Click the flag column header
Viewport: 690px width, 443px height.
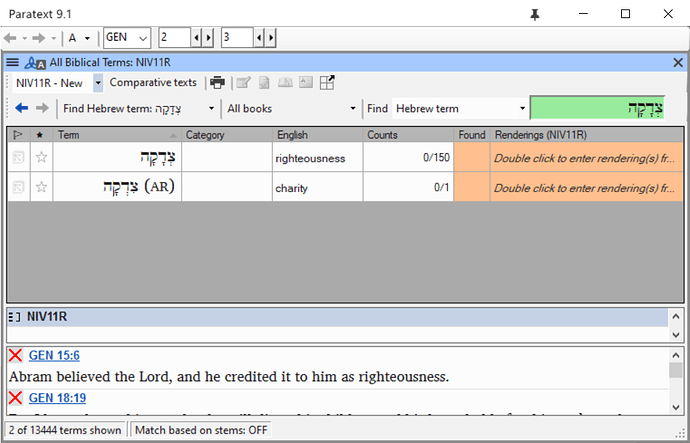(18, 135)
